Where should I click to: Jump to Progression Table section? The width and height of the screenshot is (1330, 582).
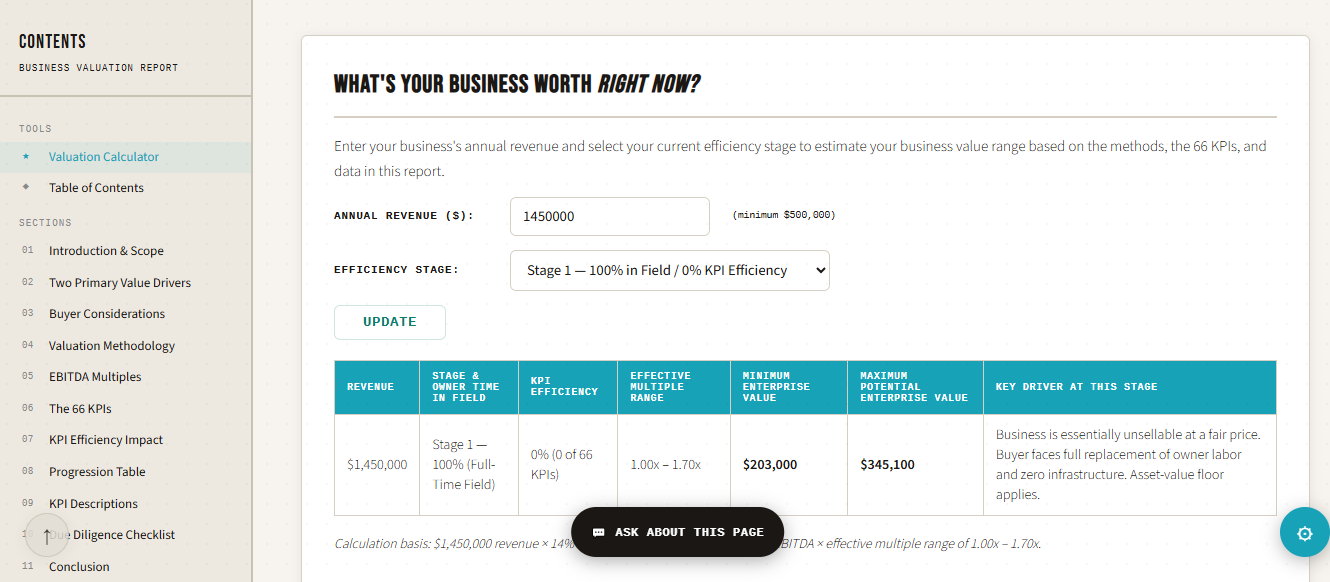coord(97,472)
